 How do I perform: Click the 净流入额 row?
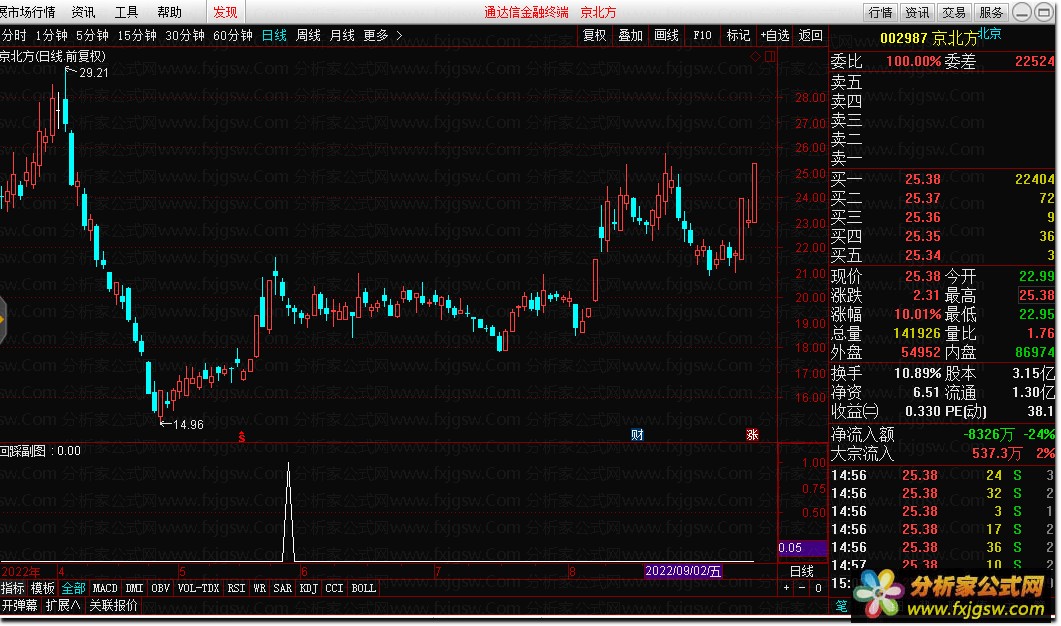coord(943,434)
